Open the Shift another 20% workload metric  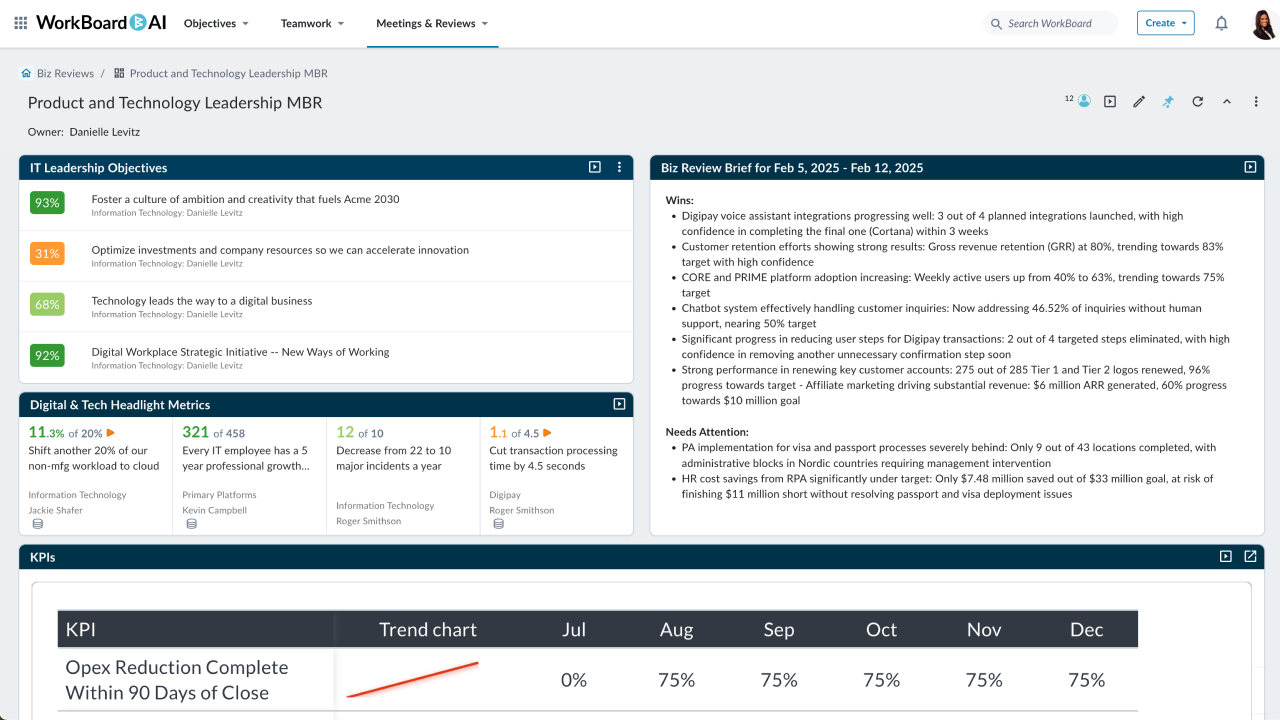pyautogui.click(x=94, y=458)
